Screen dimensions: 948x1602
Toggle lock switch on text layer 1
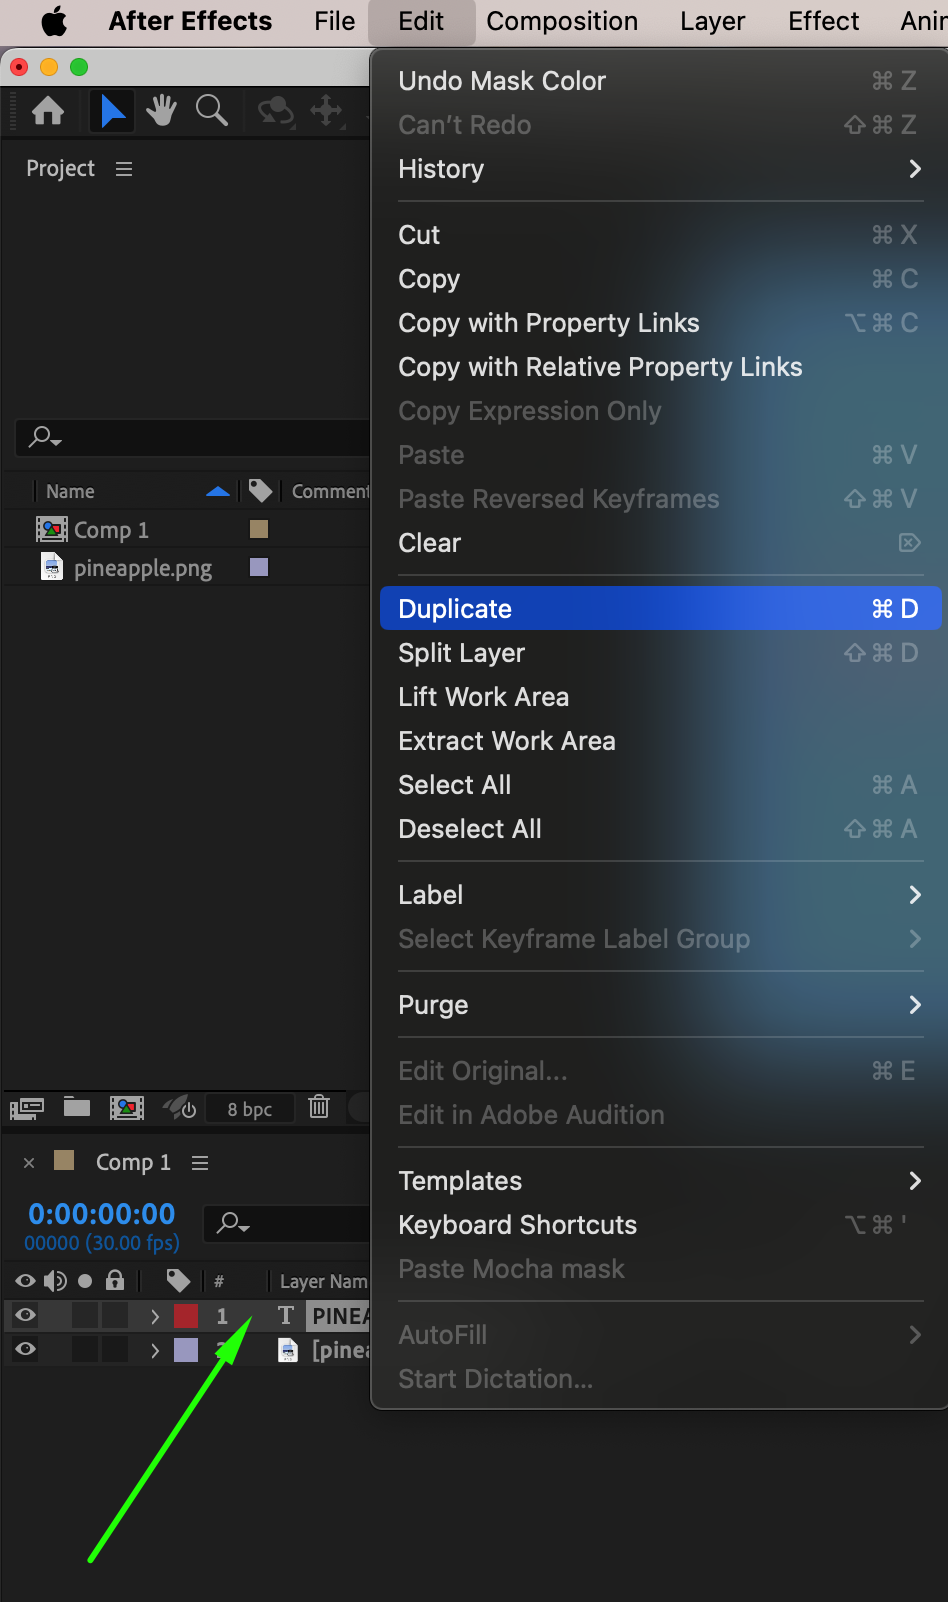click(x=115, y=1315)
